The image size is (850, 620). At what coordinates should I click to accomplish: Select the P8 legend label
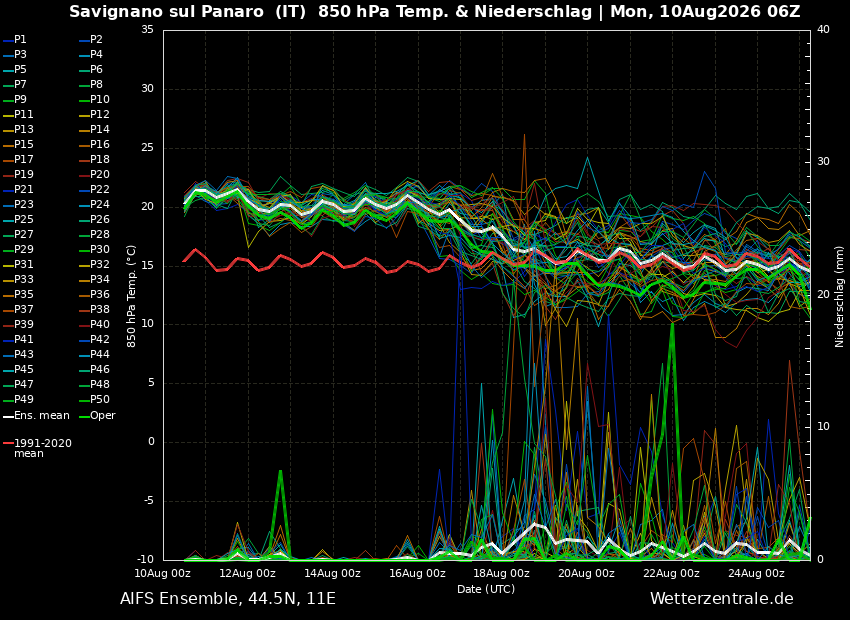click(91, 85)
